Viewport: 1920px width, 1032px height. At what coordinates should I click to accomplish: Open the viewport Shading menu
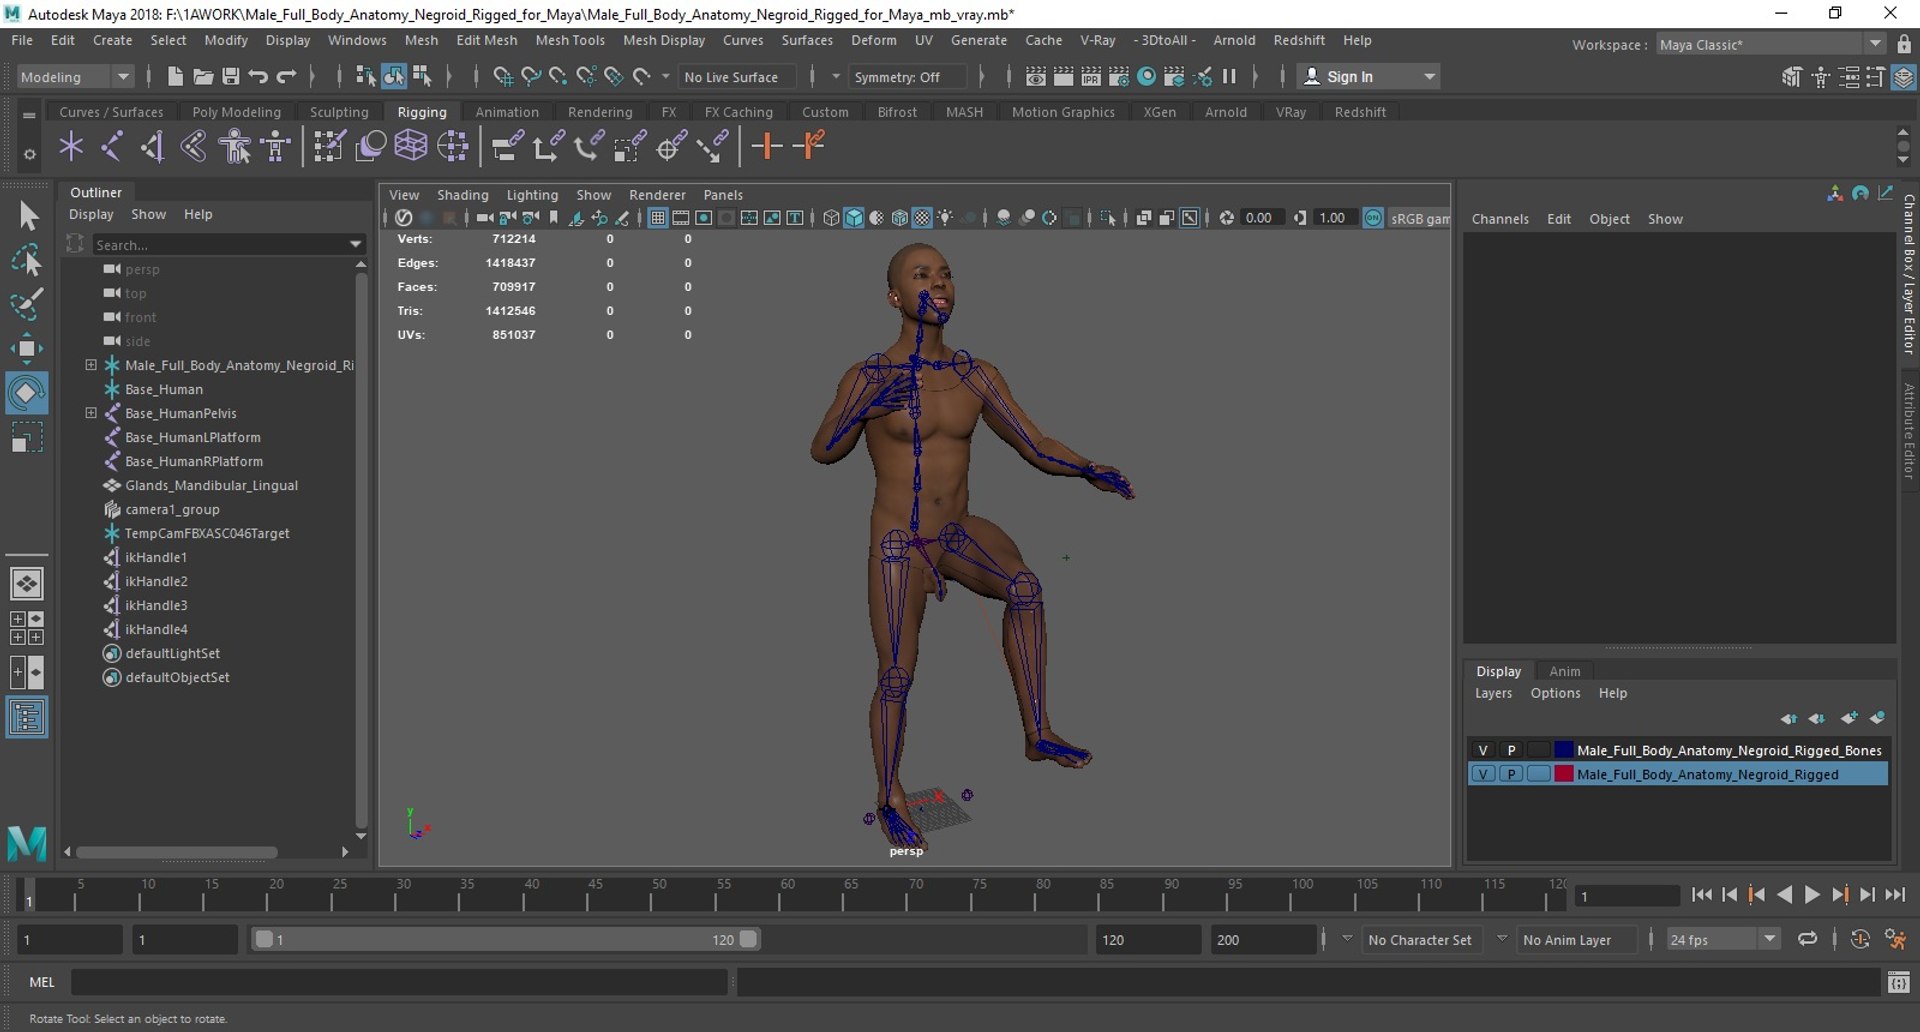pos(462,195)
